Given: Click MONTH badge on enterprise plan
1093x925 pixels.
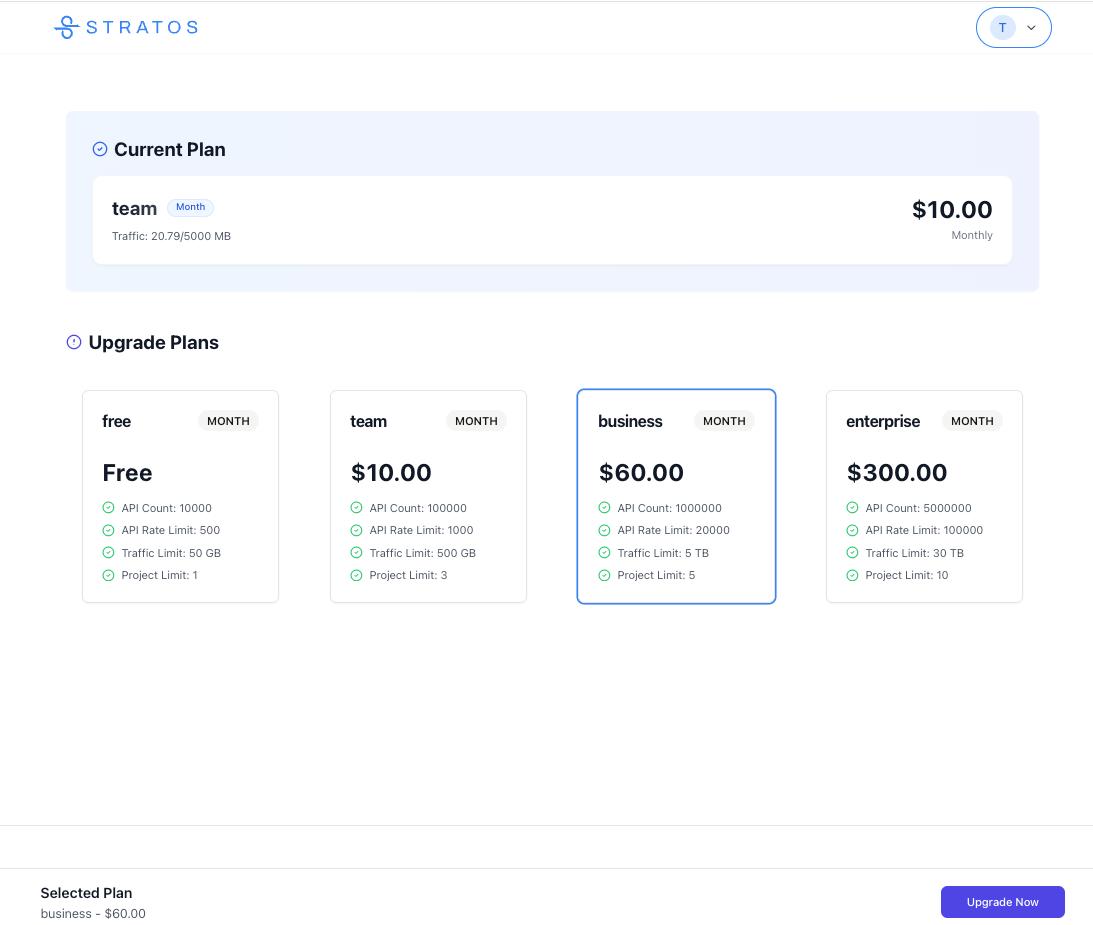Looking at the screenshot, I should coord(972,421).
